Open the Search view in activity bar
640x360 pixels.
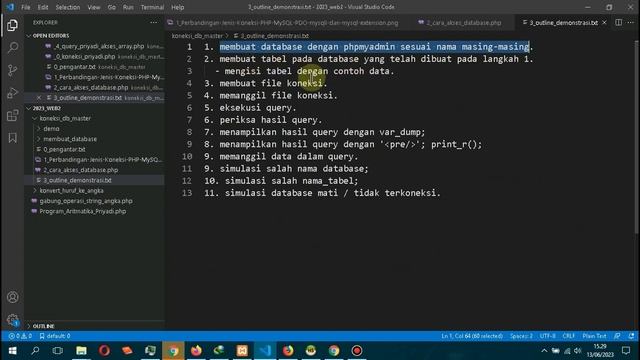12,48
